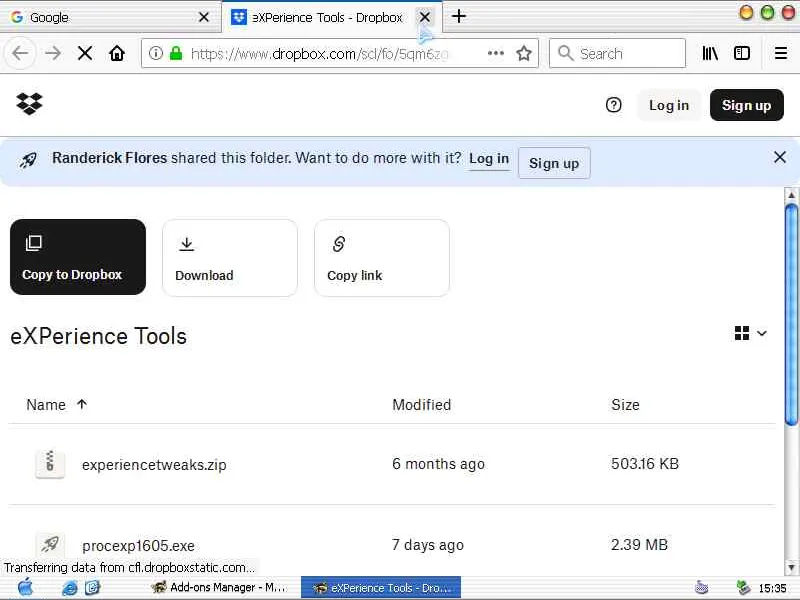This screenshot has width=800, height=600.
Task: Click the Firefox back arrow button
Action: click(20, 53)
